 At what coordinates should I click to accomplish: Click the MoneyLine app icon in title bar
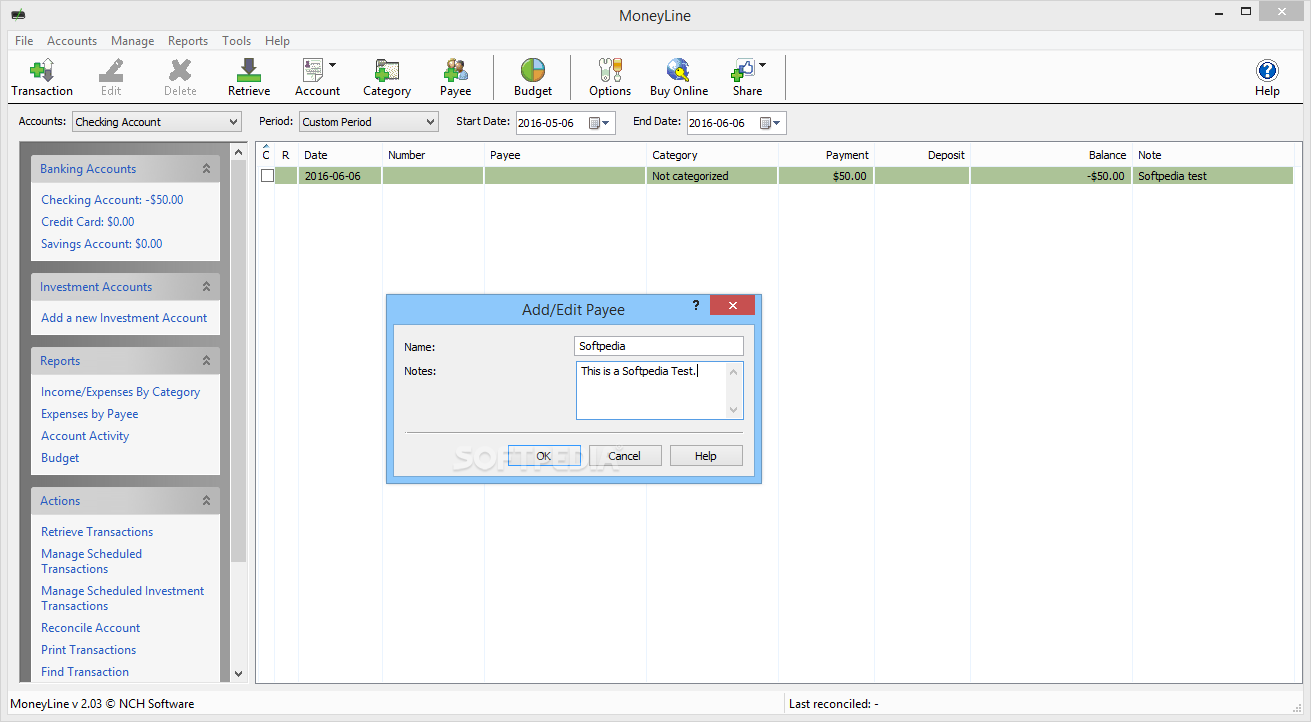(x=18, y=15)
